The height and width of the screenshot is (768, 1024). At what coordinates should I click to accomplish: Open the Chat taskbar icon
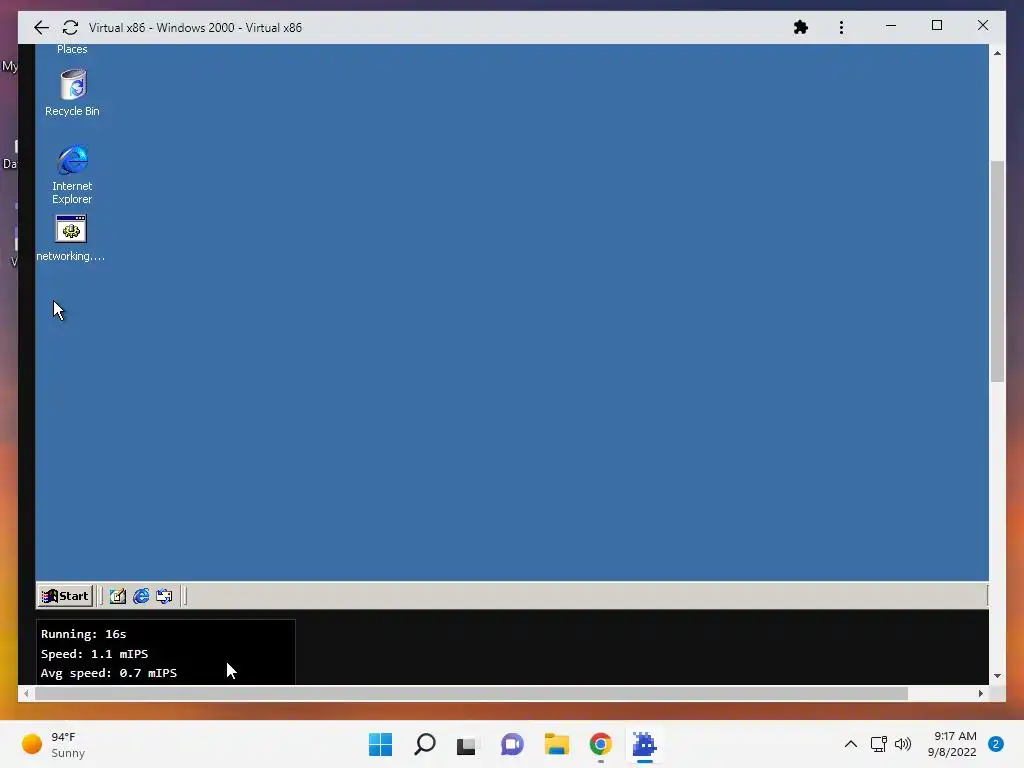pos(512,744)
